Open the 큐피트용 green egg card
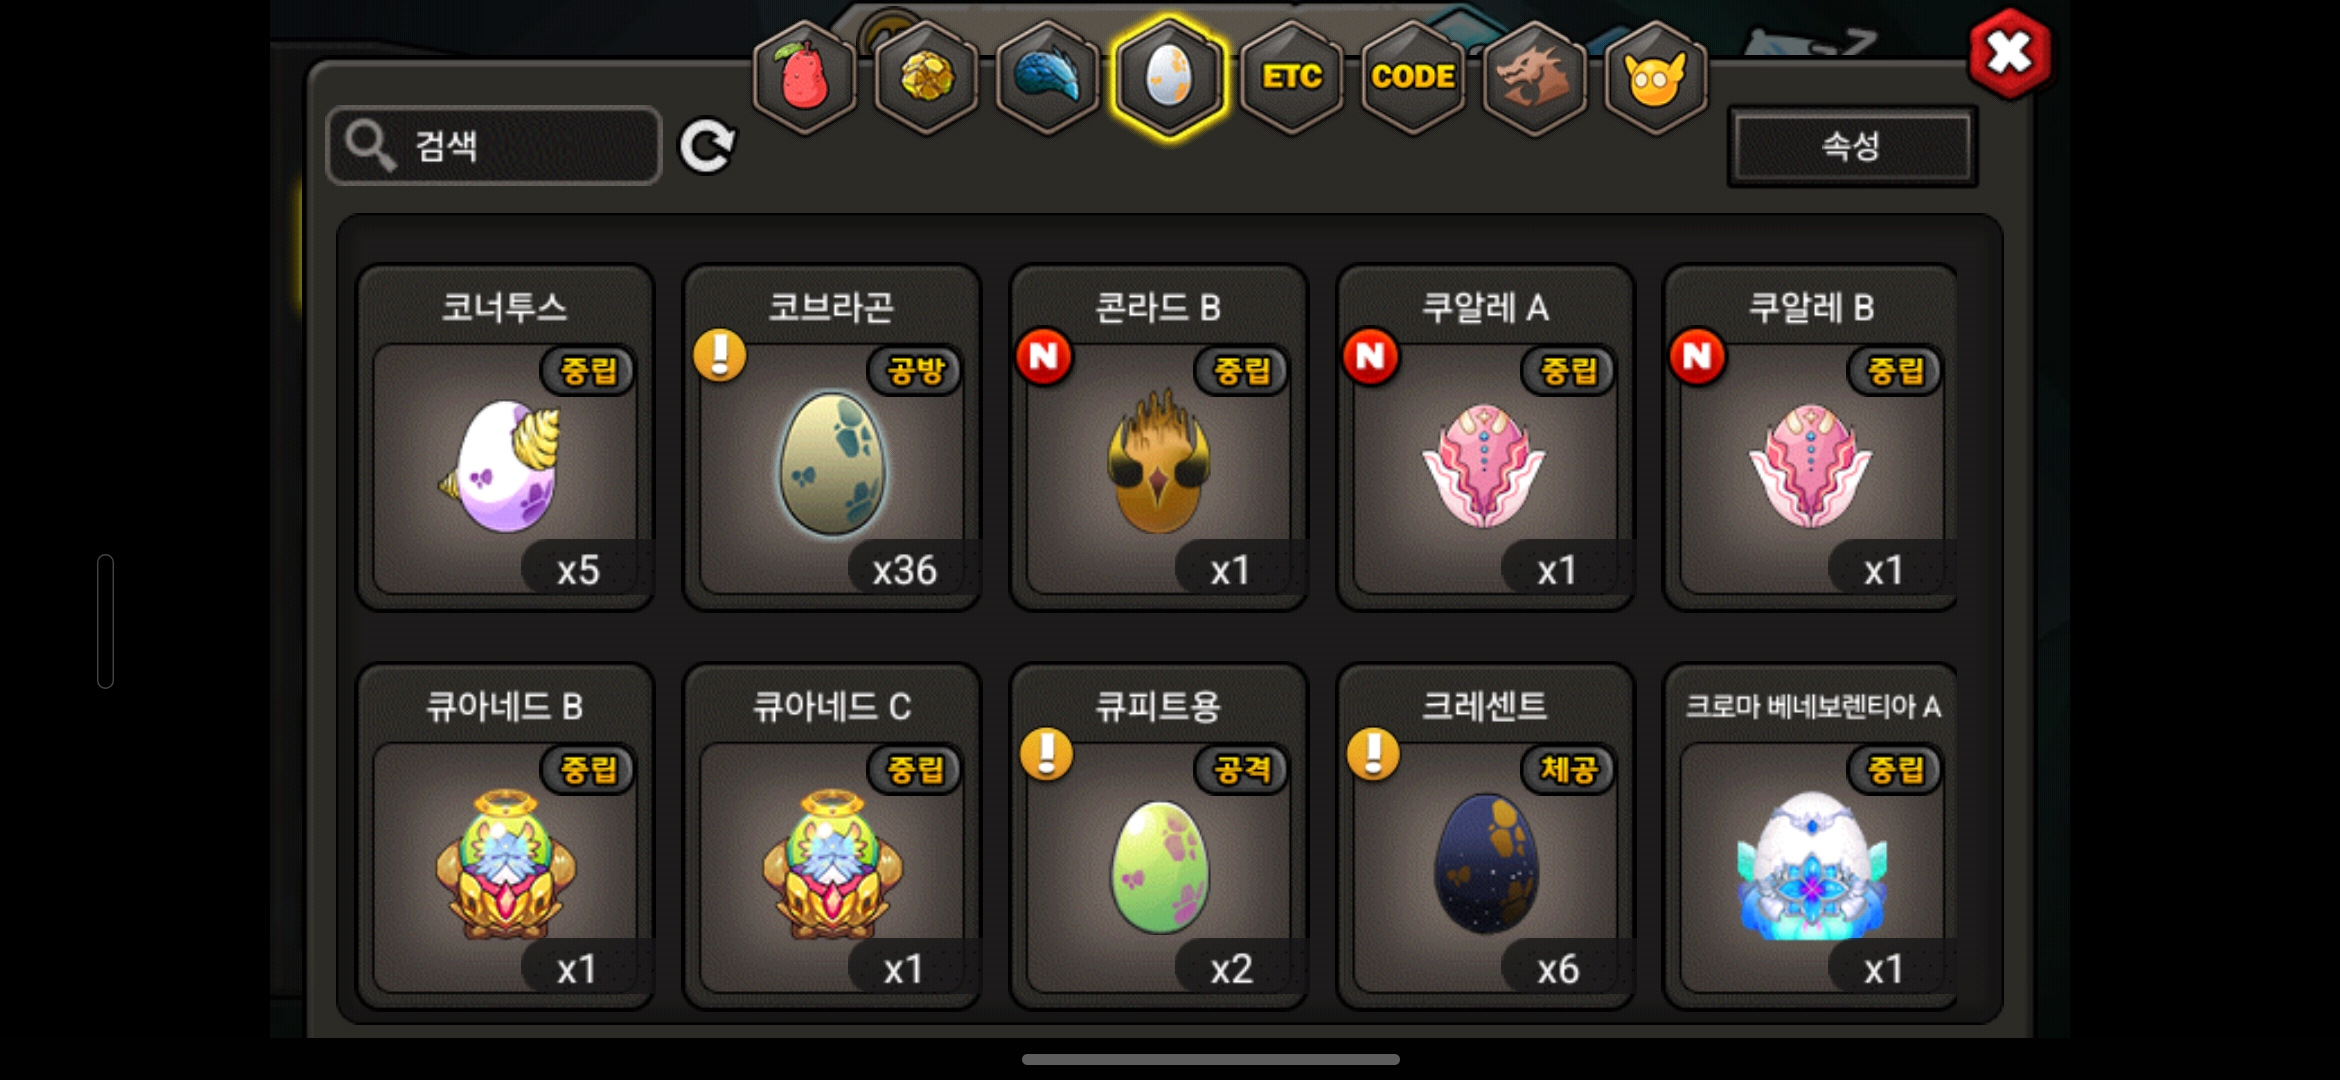This screenshot has height=1080, width=2340. 1158,836
